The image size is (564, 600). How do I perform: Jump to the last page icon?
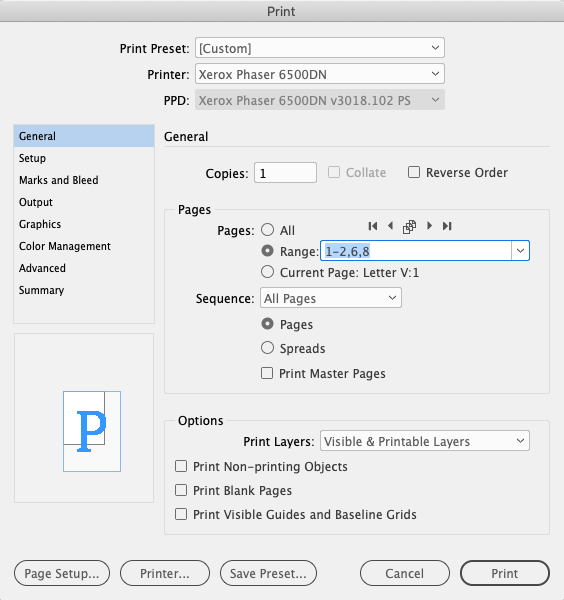(x=447, y=226)
